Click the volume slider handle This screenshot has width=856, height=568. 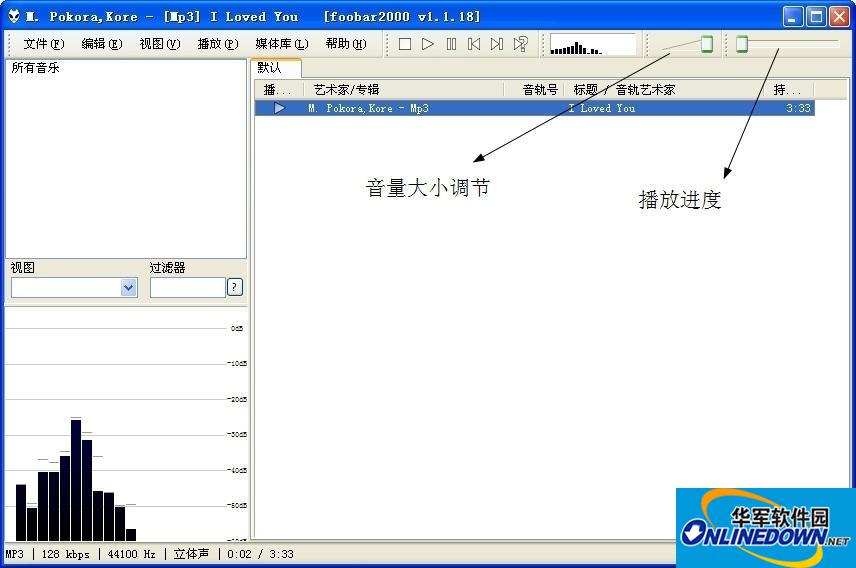coord(707,44)
